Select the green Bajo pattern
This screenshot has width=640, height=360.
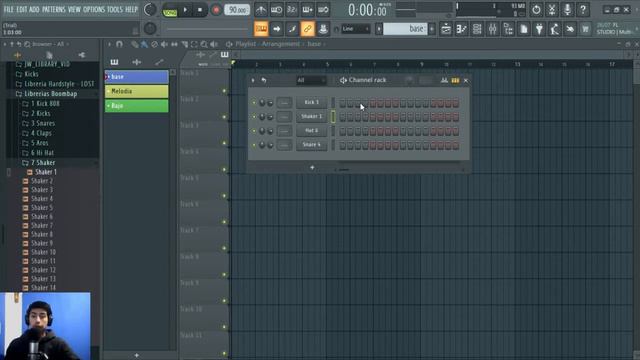pos(137,106)
